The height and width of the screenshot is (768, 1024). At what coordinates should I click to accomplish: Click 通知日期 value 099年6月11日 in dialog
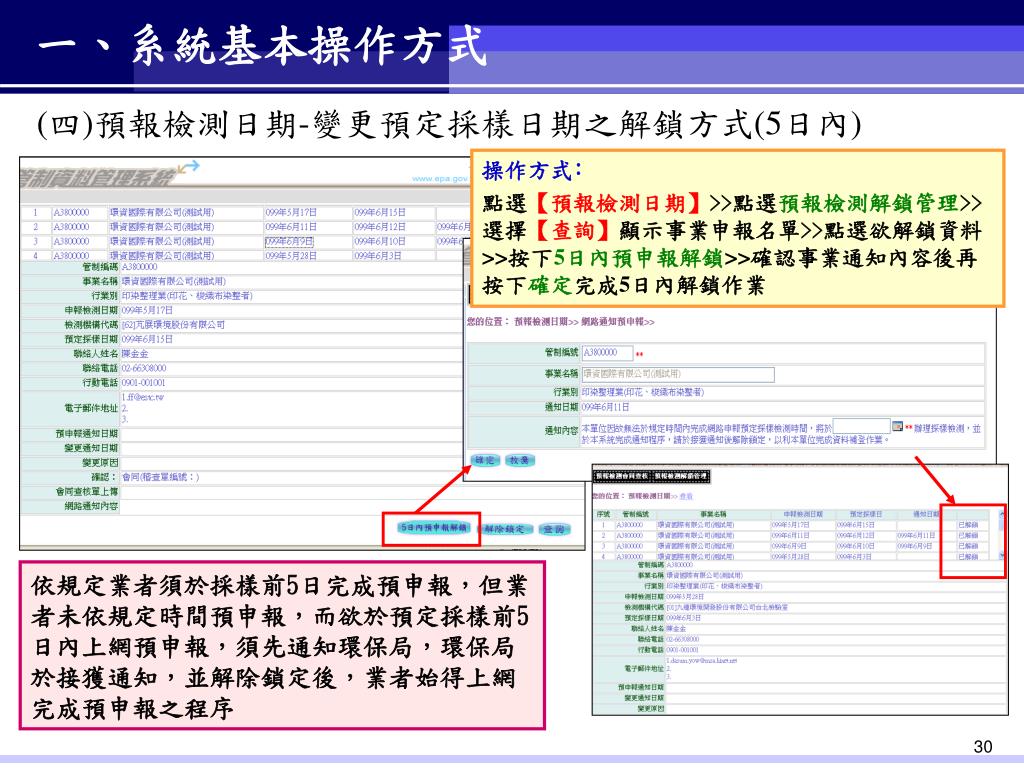605,407
